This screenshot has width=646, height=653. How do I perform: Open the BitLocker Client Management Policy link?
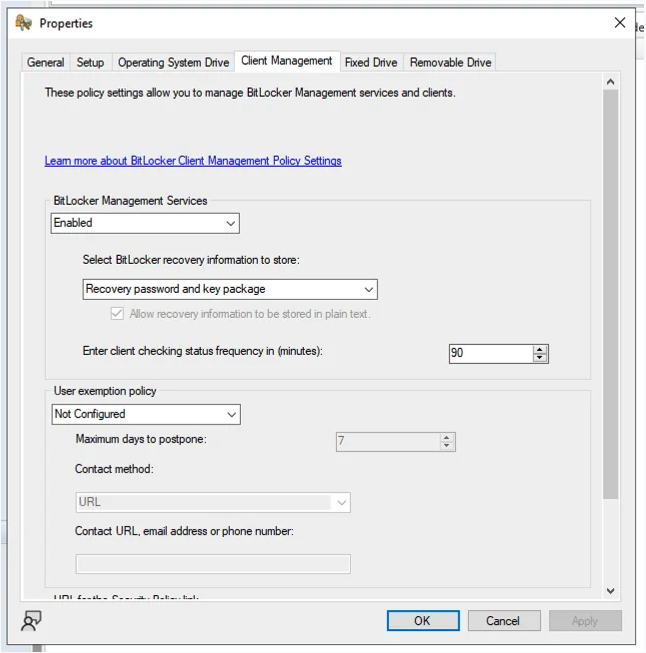pyautogui.click(x=193, y=161)
